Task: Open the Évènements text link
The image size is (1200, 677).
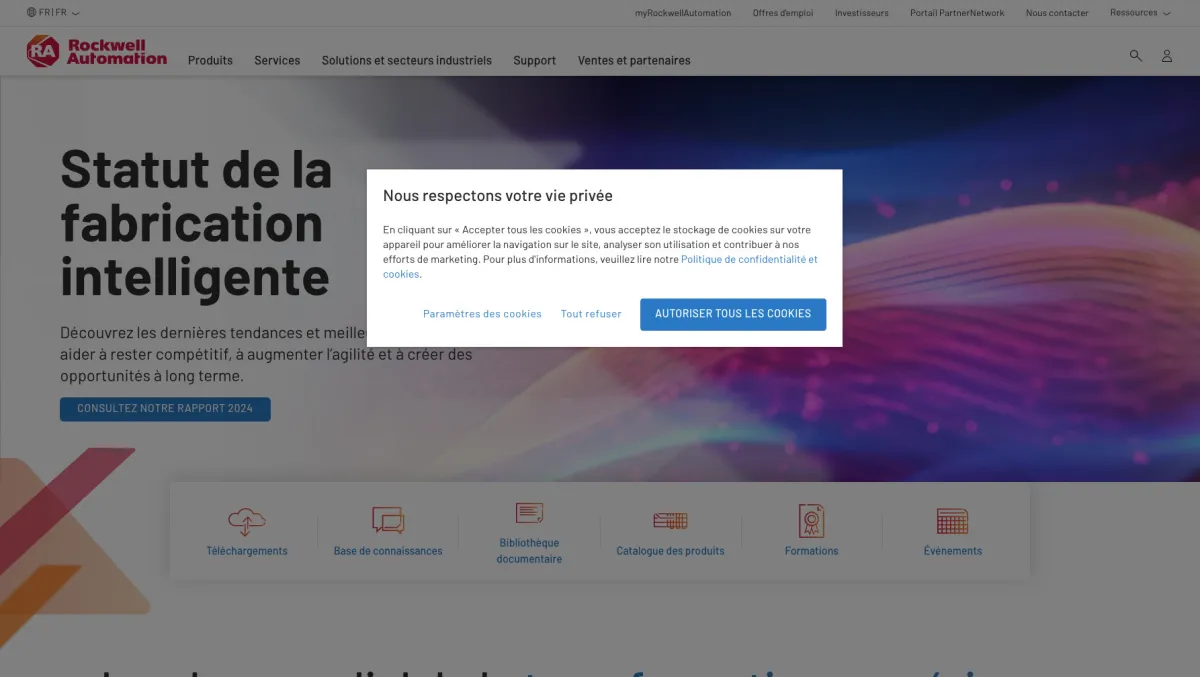Action: tap(953, 551)
